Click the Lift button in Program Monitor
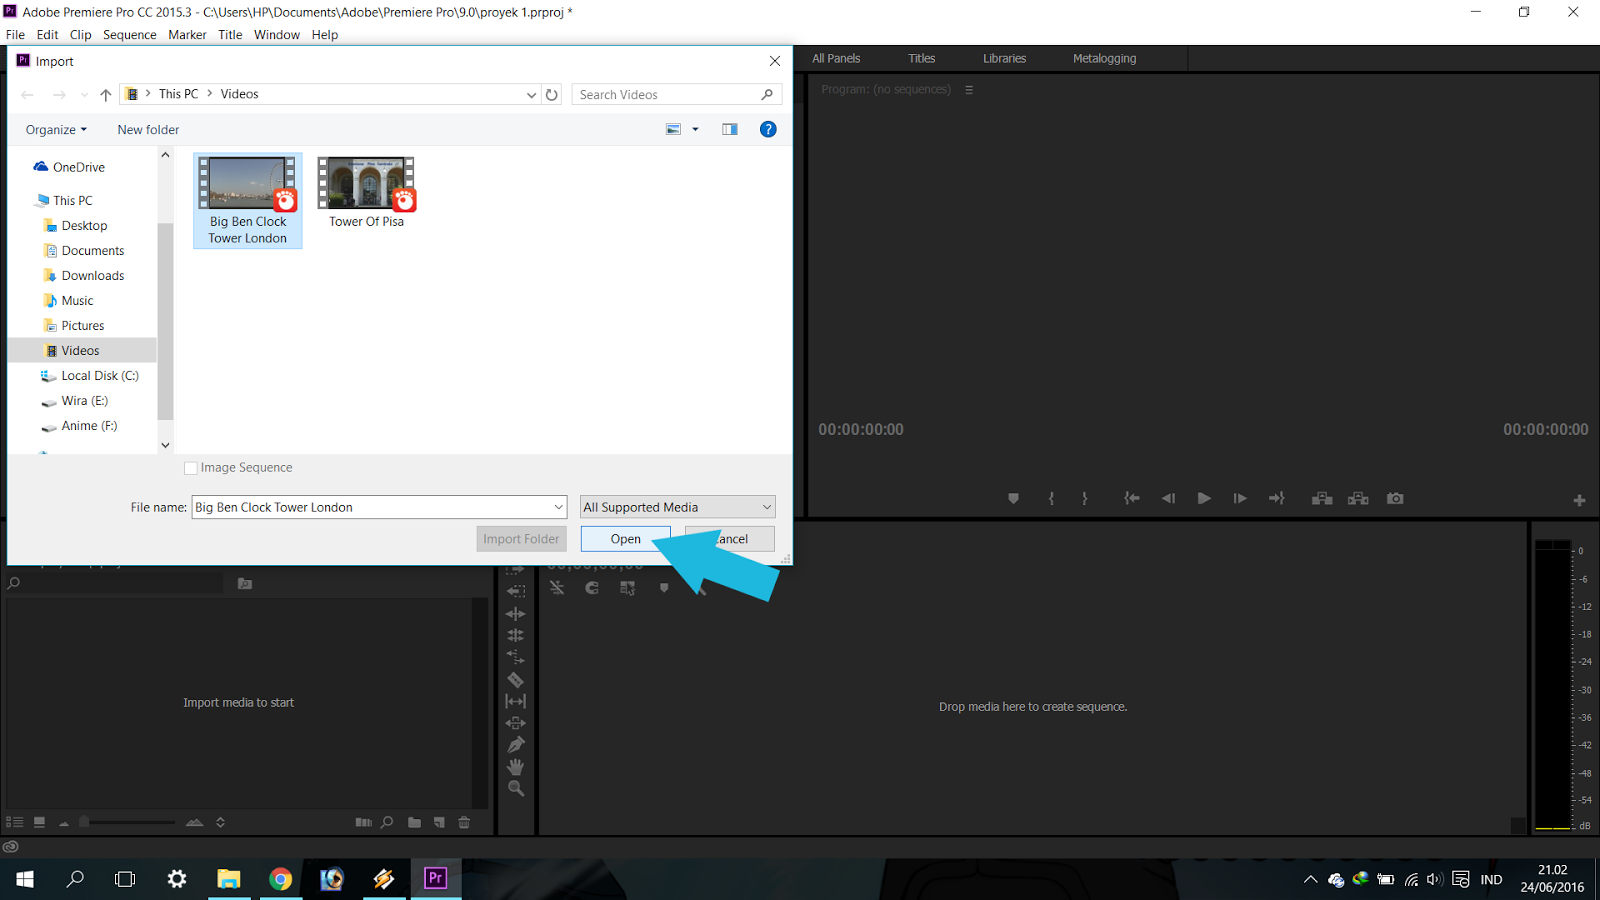The image size is (1600, 900). (x=1322, y=498)
